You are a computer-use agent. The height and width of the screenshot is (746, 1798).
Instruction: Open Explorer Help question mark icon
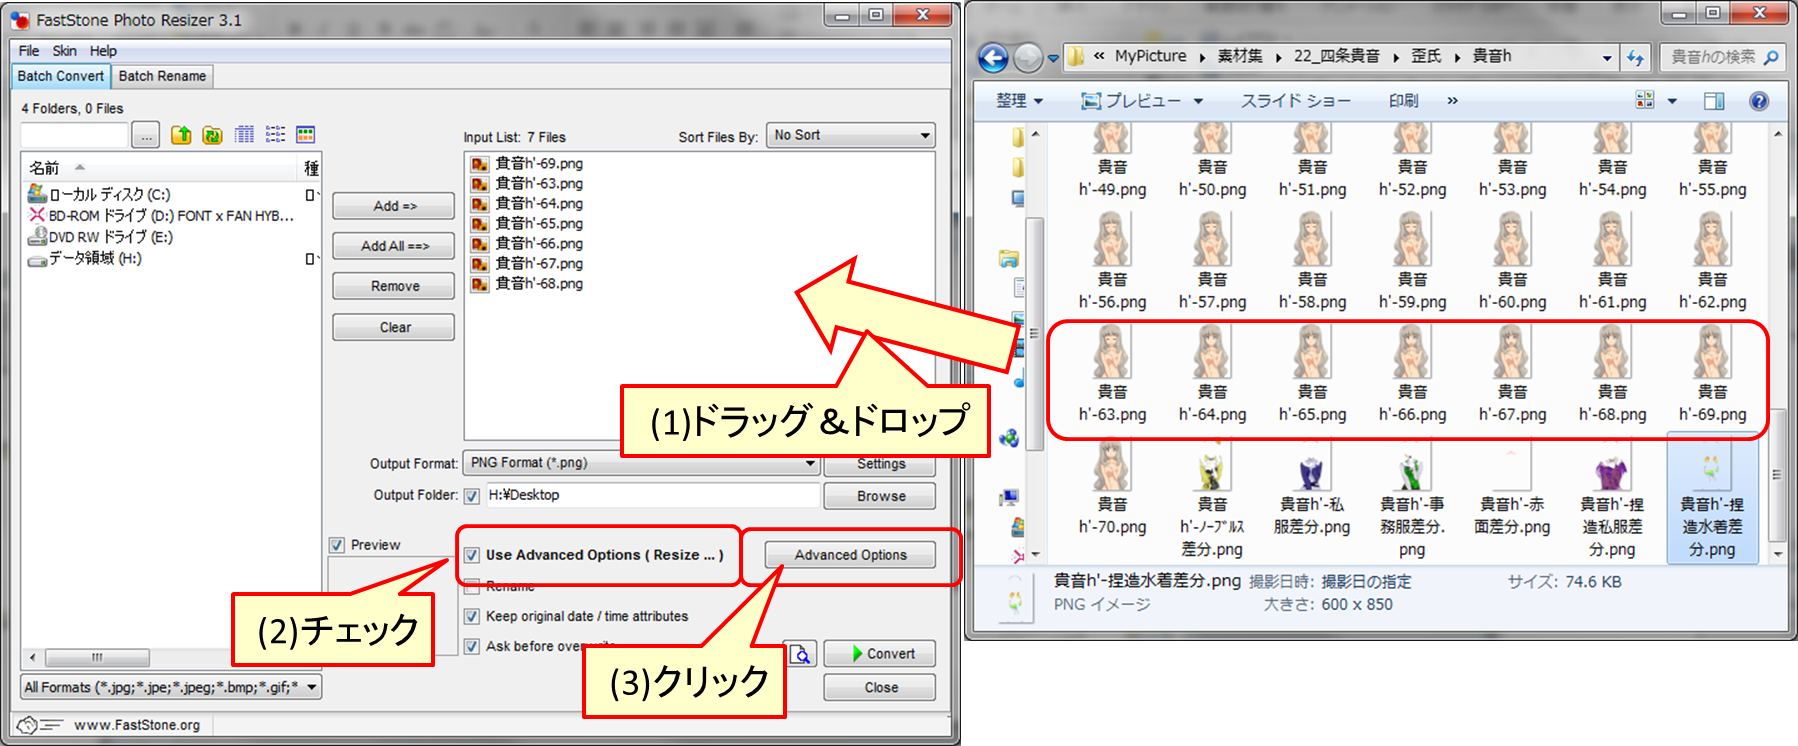[x=1759, y=100]
